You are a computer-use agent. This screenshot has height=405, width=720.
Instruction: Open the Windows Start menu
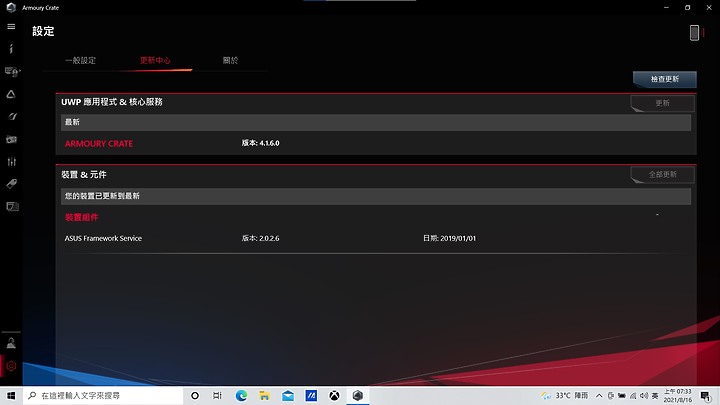coord(11,395)
